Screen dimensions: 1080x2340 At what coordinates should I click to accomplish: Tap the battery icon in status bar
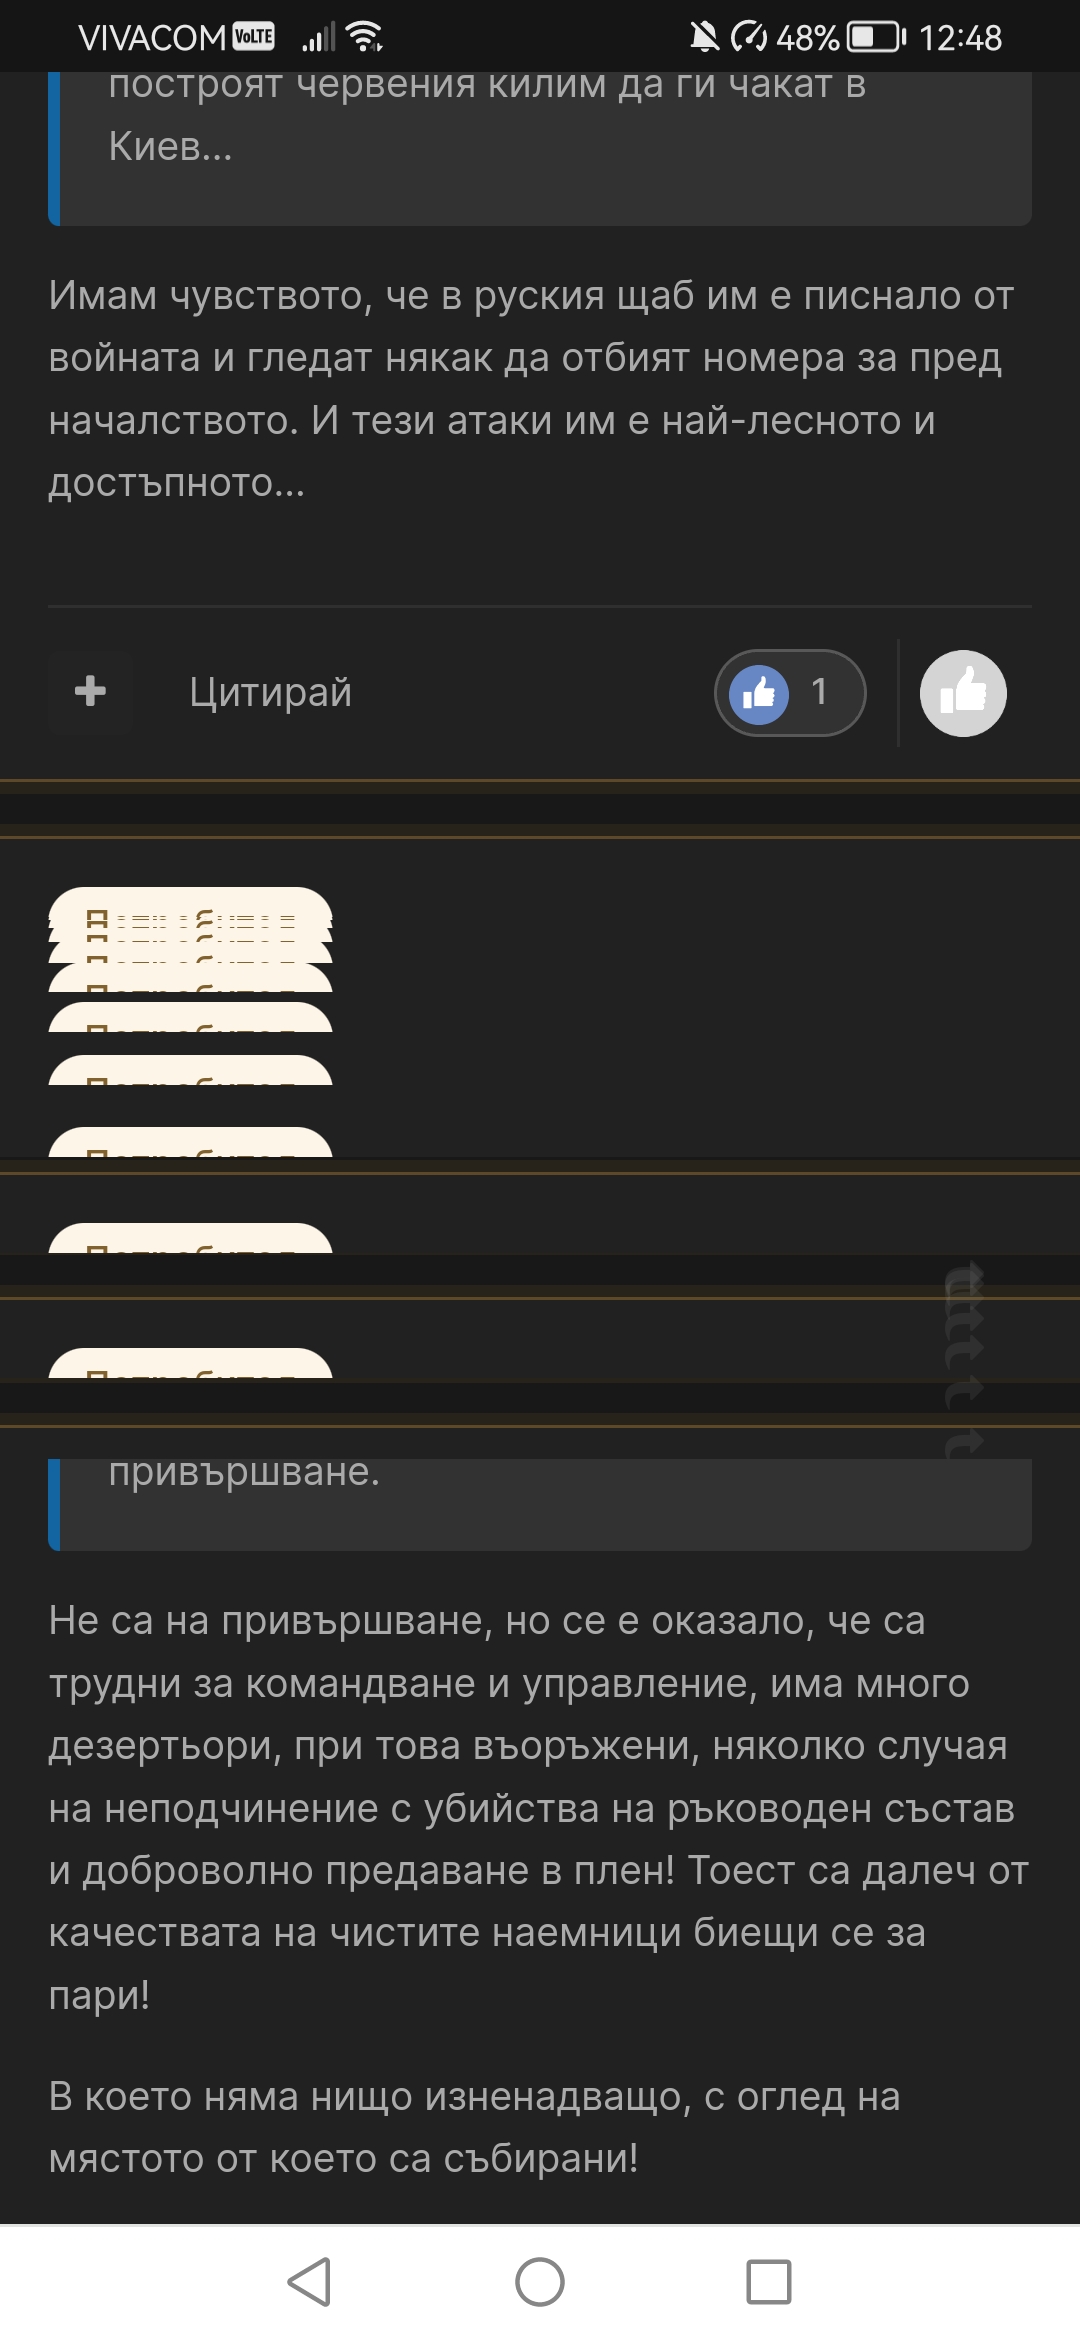pos(876,38)
